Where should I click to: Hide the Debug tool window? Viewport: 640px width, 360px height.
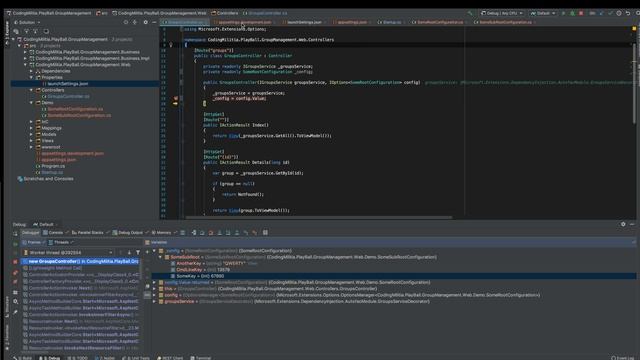pos(632,224)
